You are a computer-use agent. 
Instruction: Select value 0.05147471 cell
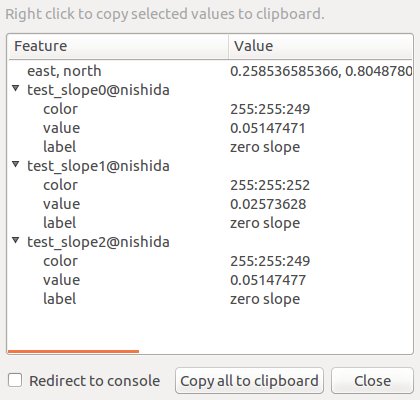[x=268, y=128]
